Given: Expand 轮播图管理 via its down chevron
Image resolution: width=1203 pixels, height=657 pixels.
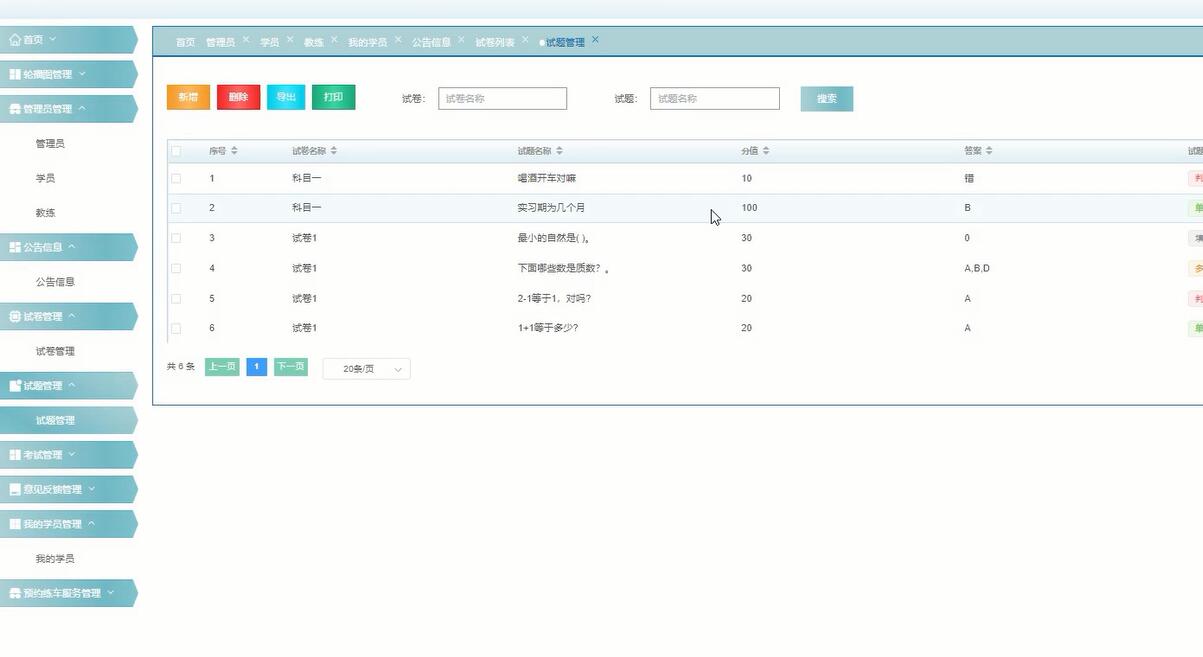Looking at the screenshot, I should [82, 74].
